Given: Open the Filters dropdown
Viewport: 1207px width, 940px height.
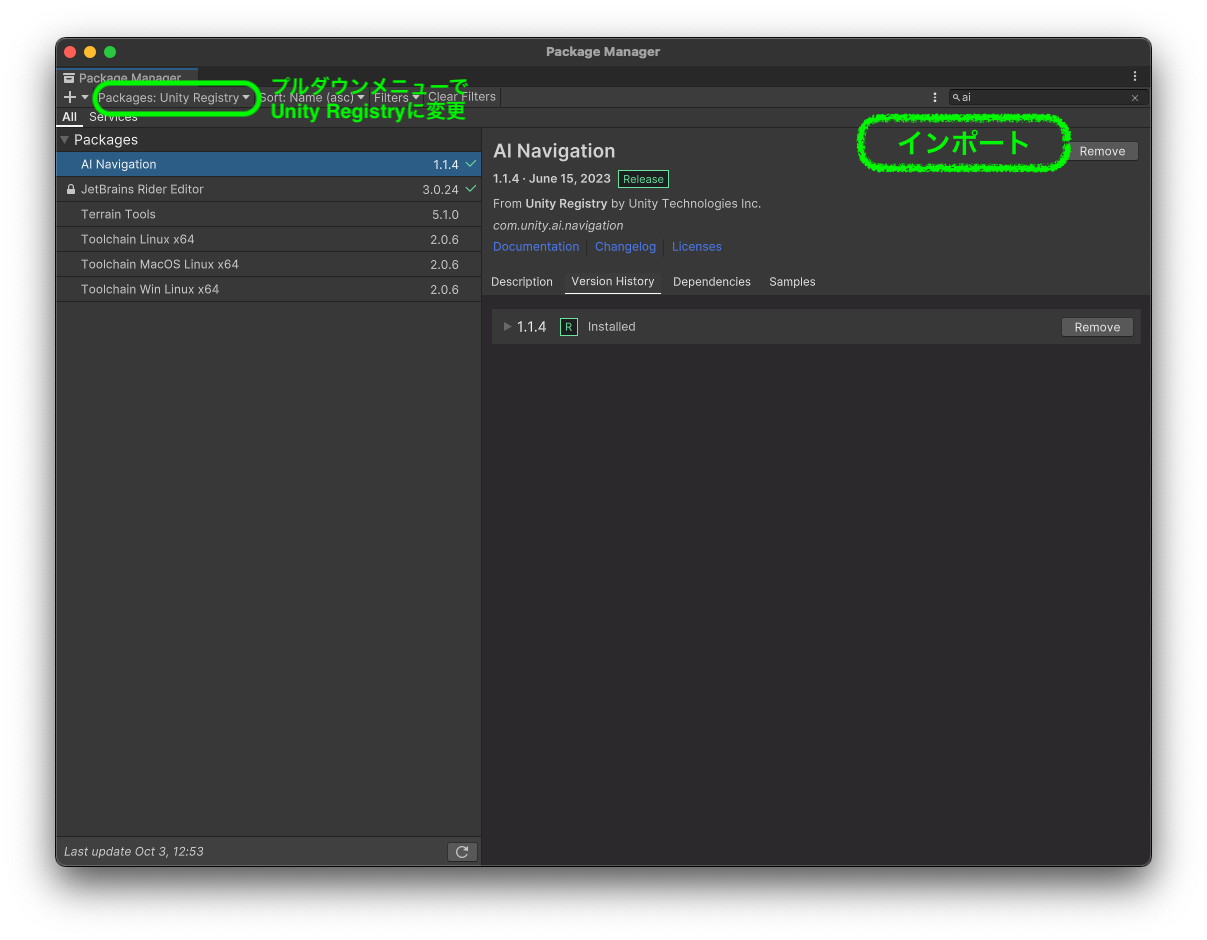Looking at the screenshot, I should click(x=396, y=98).
